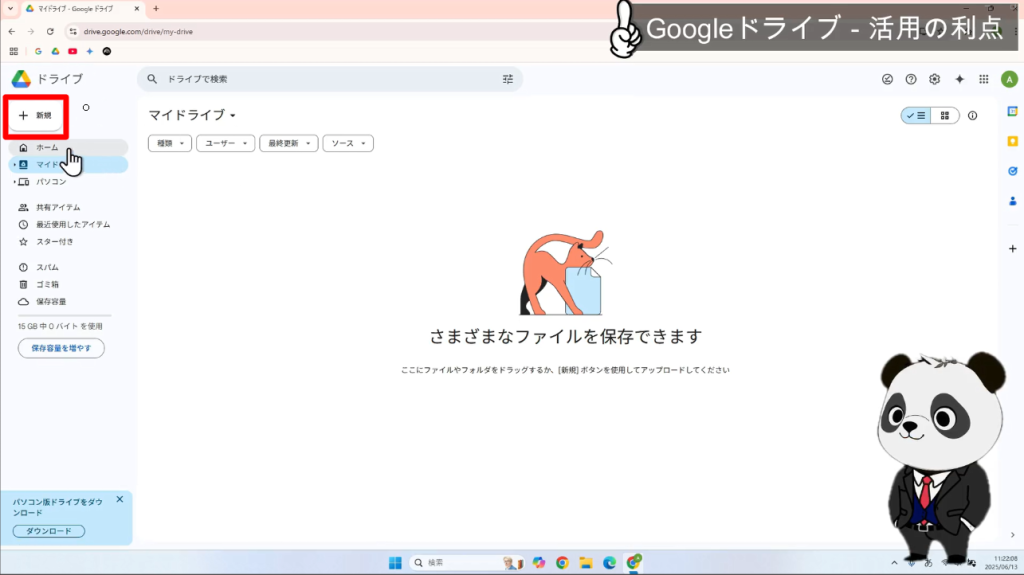This screenshot has width=1024, height=575.
Task: Open the ソース filter dropdown
Action: coord(348,143)
